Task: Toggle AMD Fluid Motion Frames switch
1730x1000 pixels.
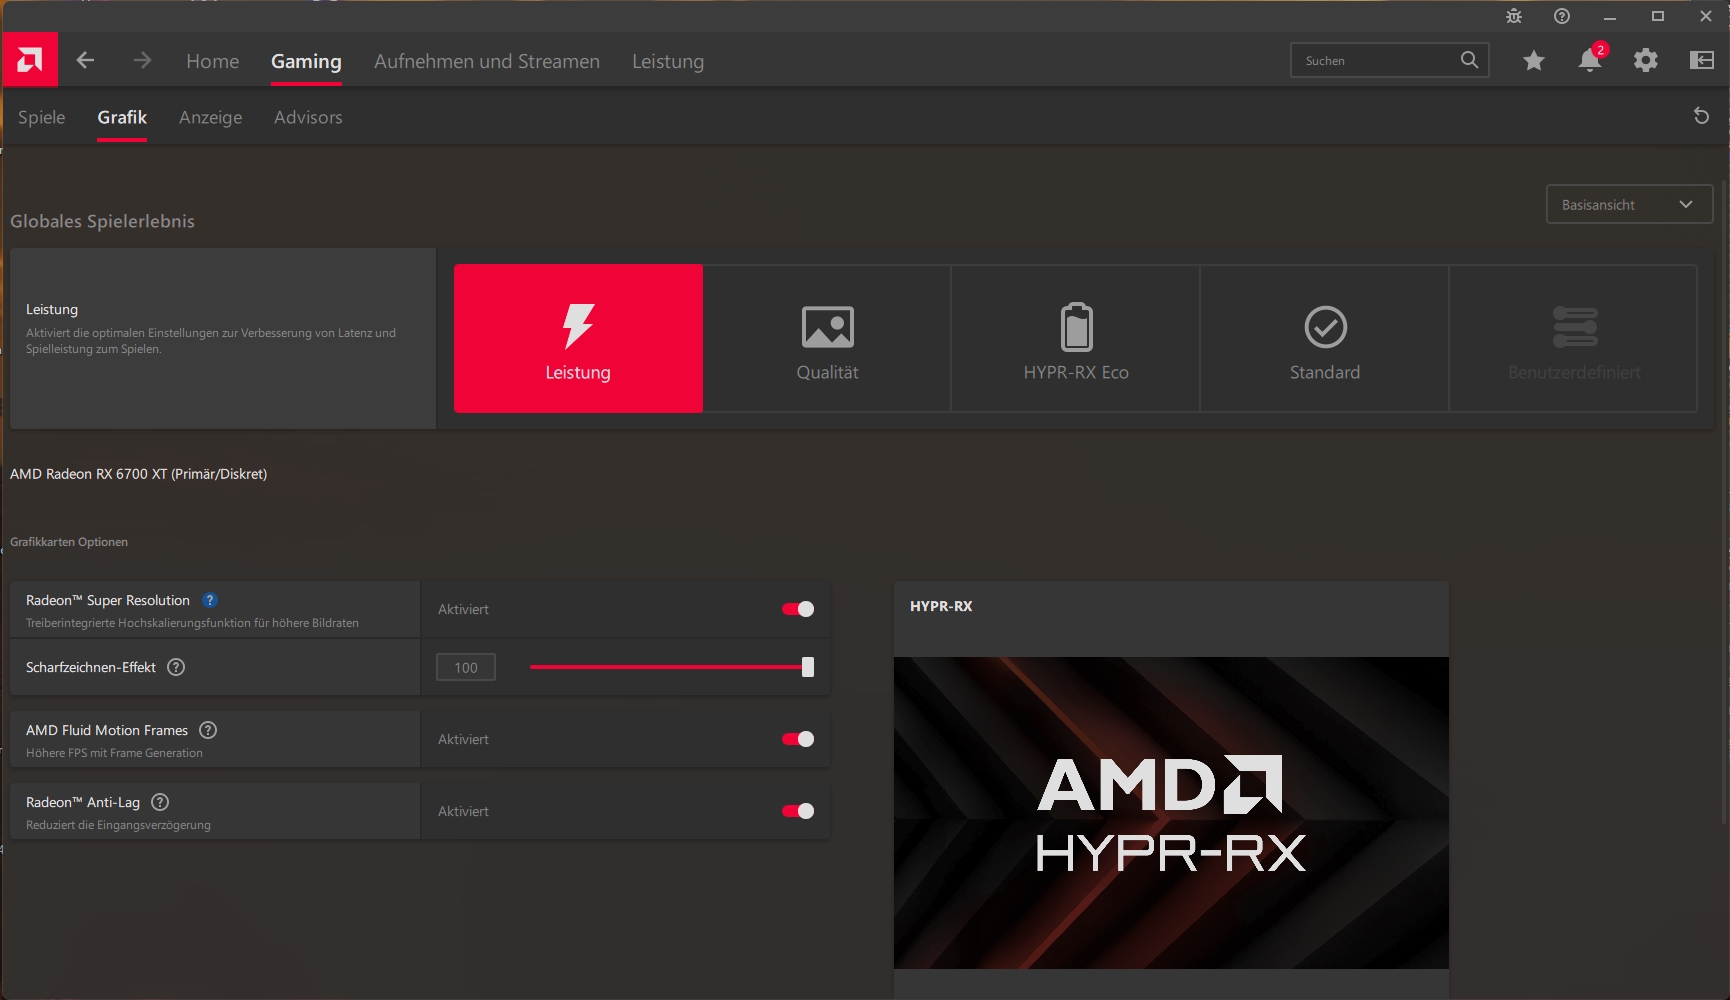Action: click(x=798, y=739)
